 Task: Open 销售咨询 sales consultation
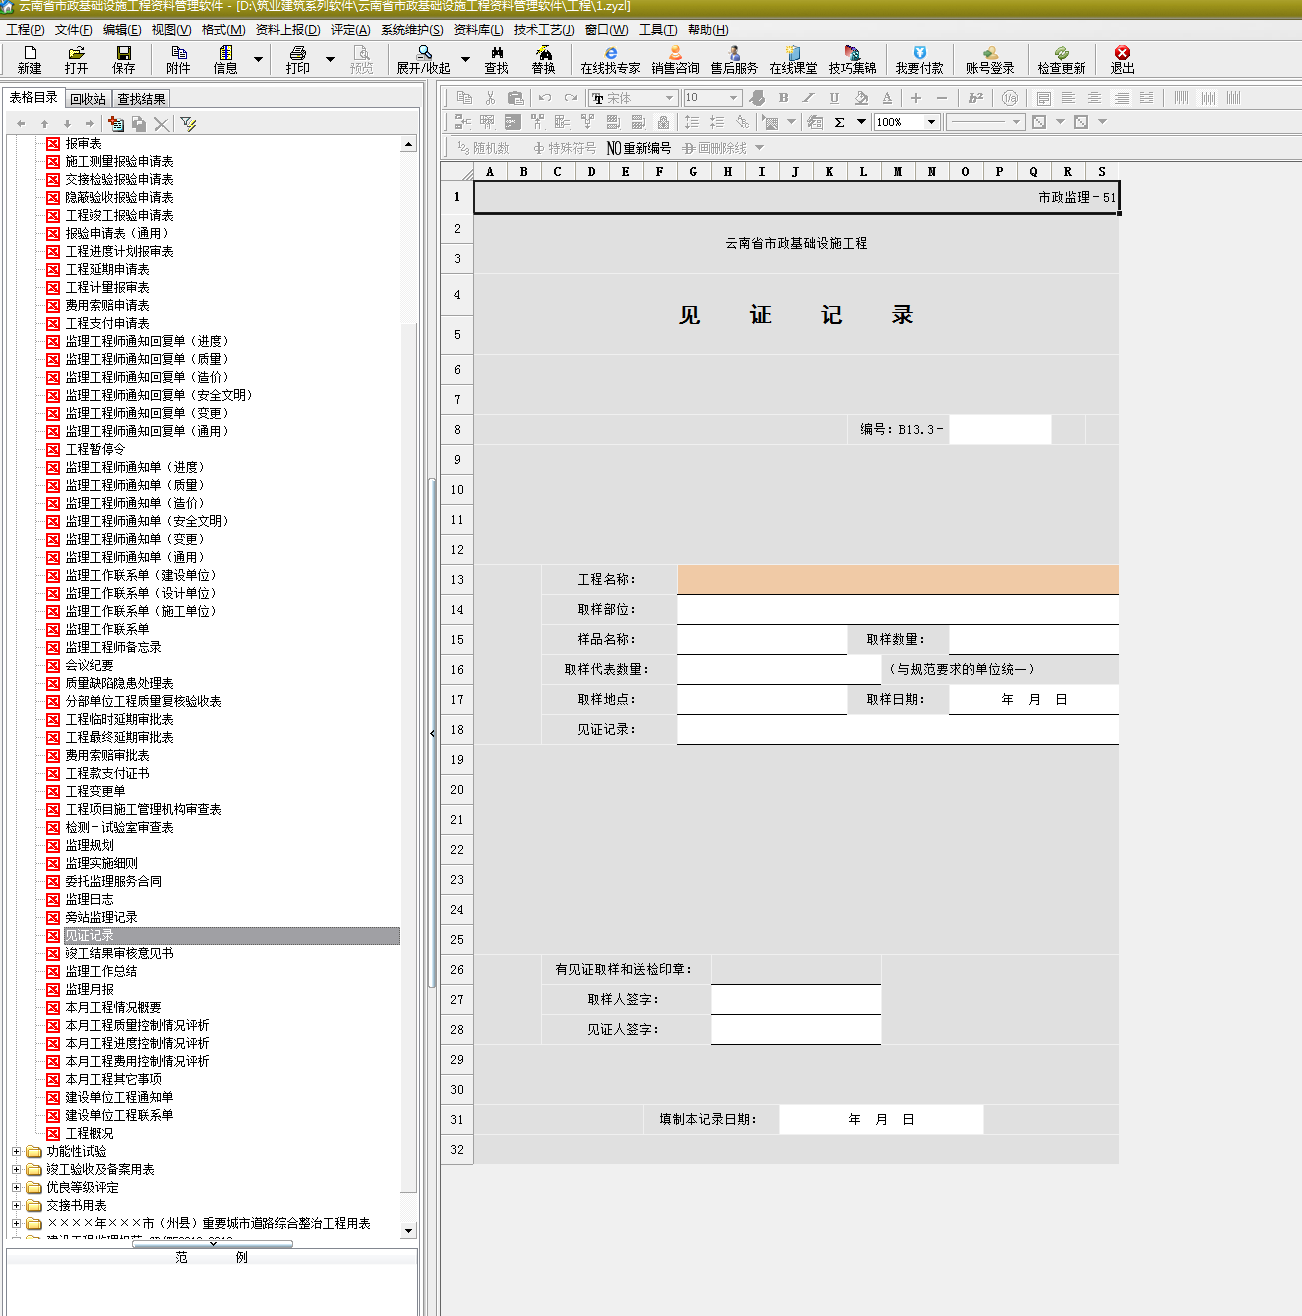(x=676, y=59)
